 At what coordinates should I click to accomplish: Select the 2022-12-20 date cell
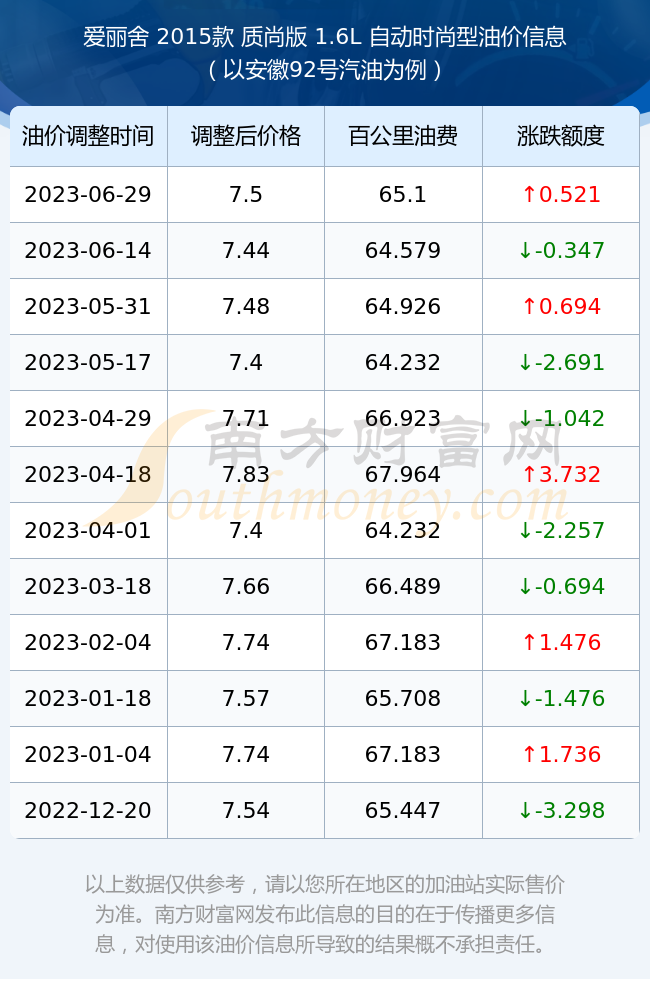coord(88,811)
